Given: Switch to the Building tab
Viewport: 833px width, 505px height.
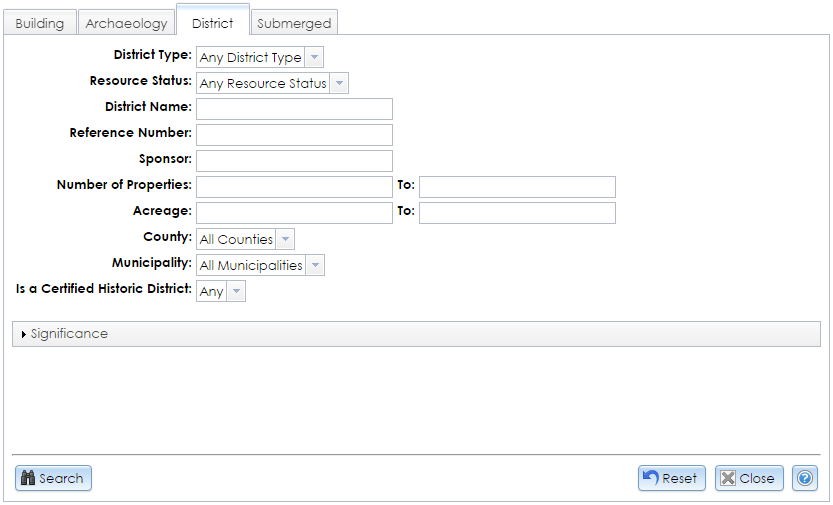Looking at the screenshot, I should (x=40, y=23).
